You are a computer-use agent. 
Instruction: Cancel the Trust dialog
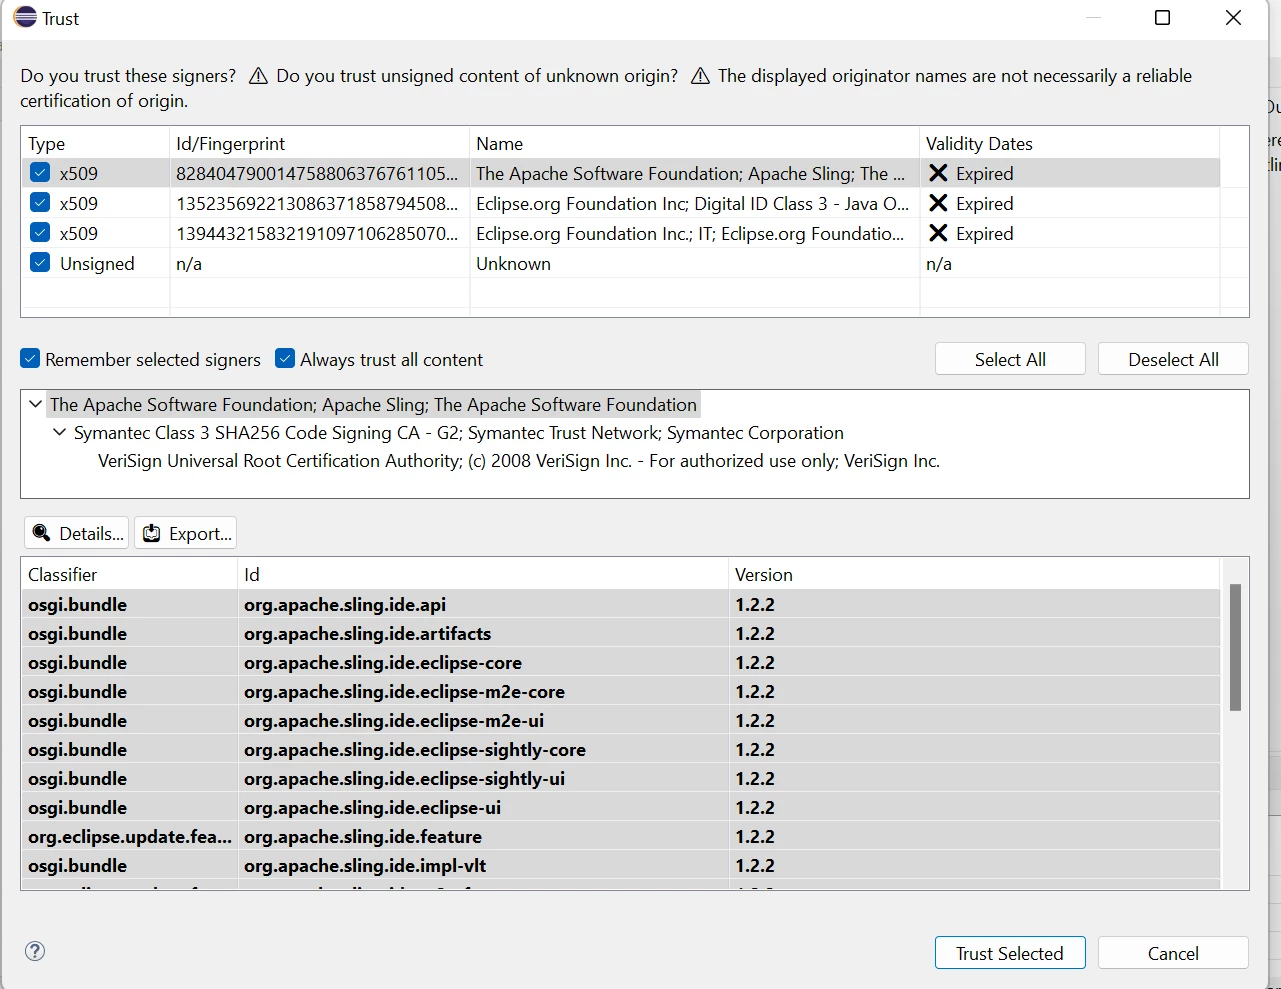pyautogui.click(x=1173, y=953)
